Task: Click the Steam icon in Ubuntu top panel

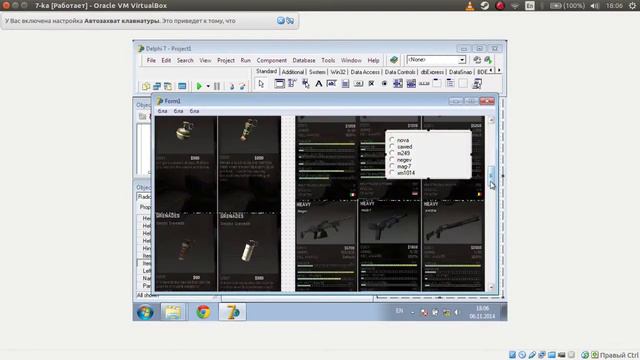Action: [485, 6]
